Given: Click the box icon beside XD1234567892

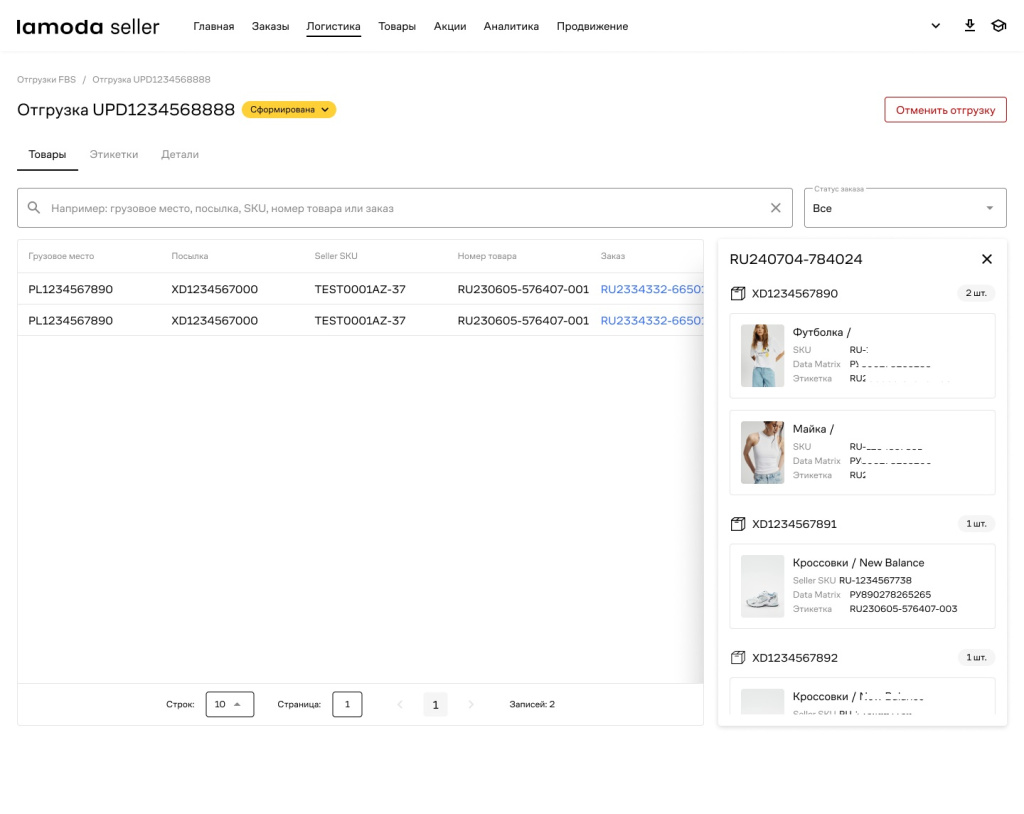Looking at the screenshot, I should click(739, 658).
